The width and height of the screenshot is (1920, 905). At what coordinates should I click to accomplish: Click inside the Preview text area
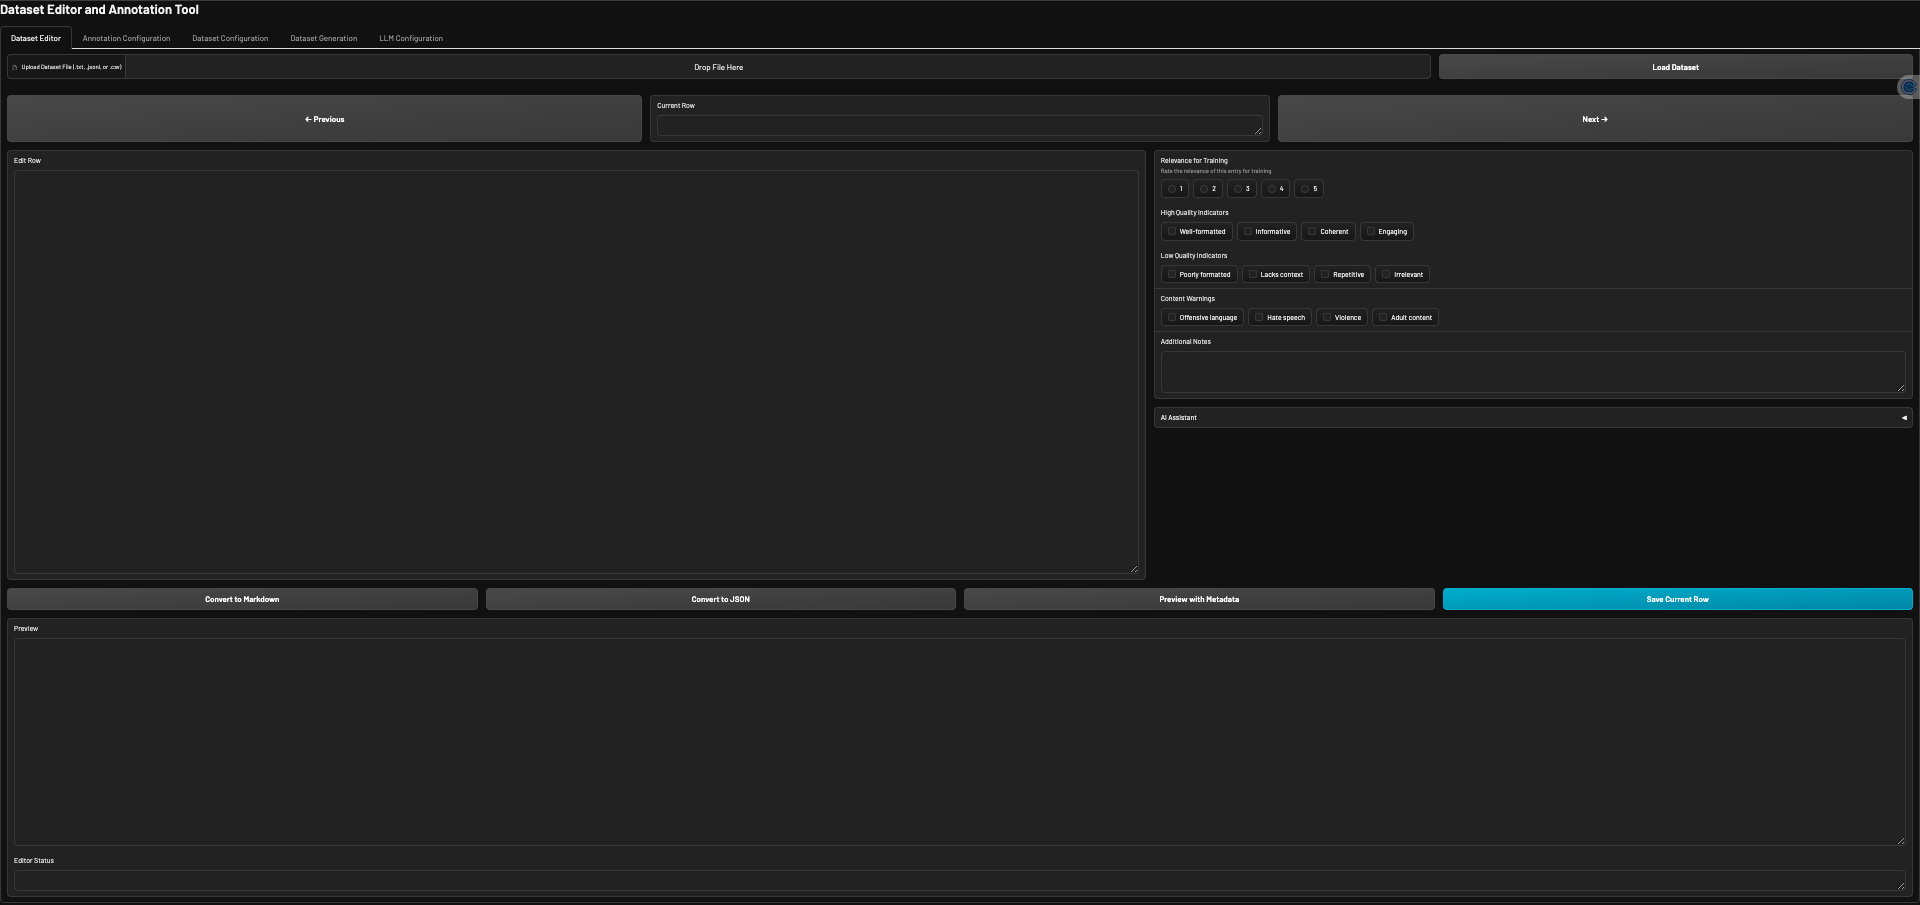click(960, 742)
